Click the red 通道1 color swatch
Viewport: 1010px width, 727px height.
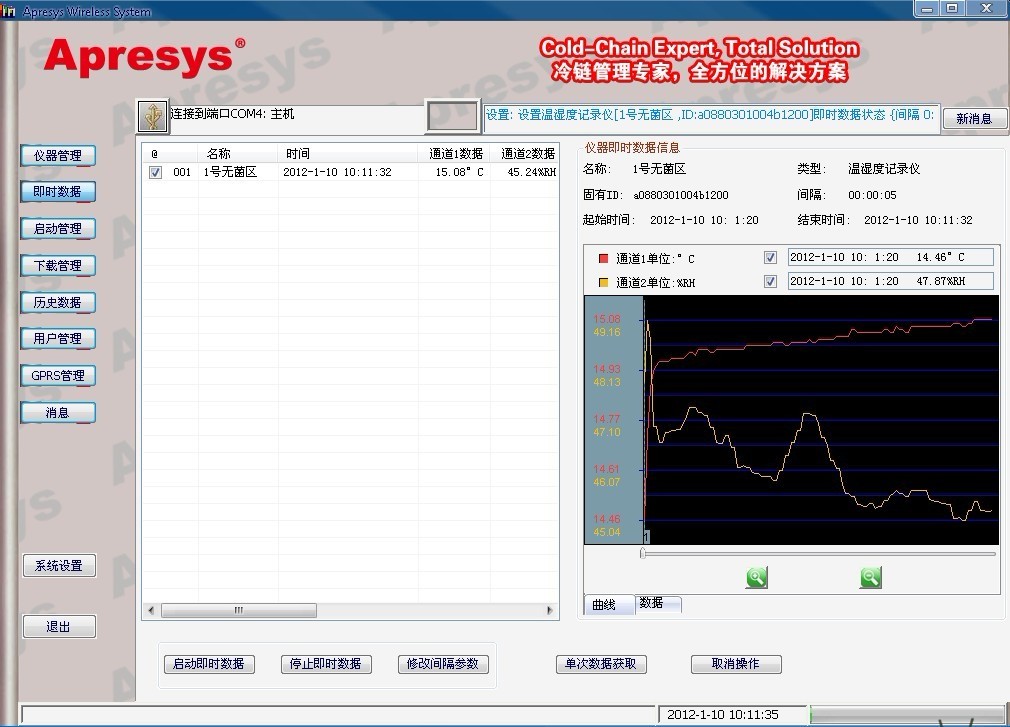coord(604,258)
